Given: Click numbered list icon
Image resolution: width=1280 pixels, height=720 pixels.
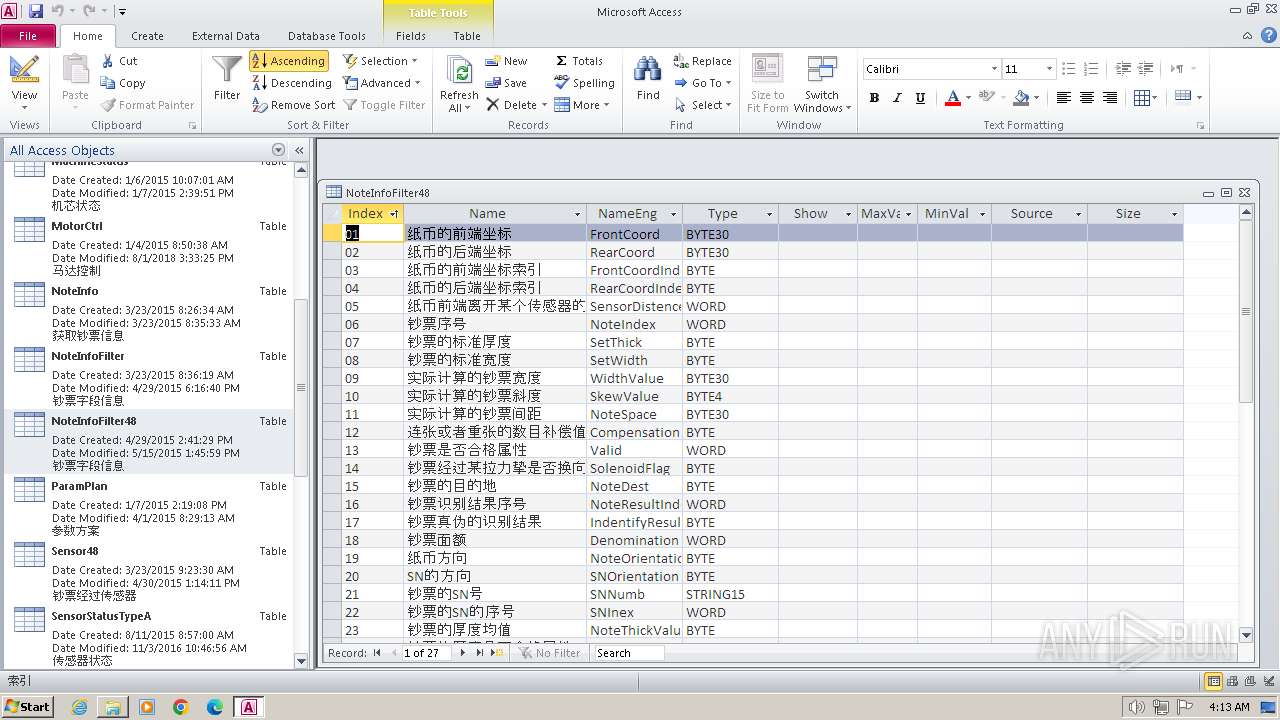Looking at the screenshot, I should pyautogui.click(x=1092, y=69).
